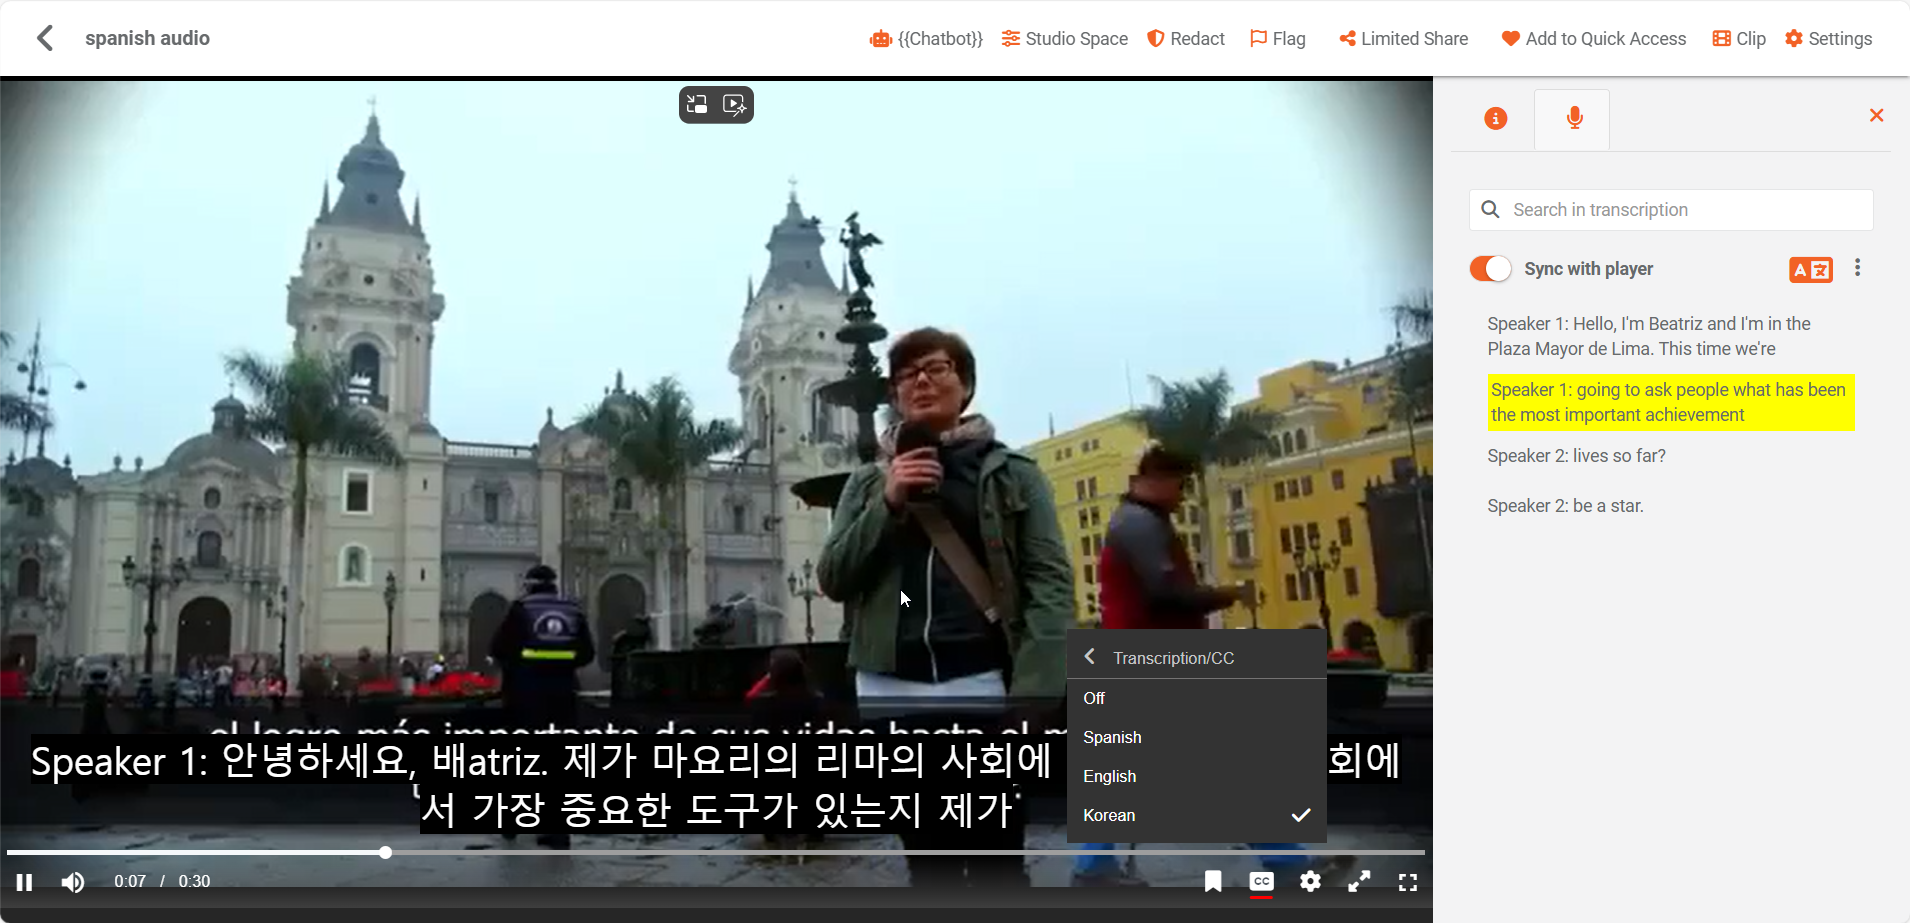Toggle the closed captions CC button
The height and width of the screenshot is (923, 1910).
[x=1261, y=881]
